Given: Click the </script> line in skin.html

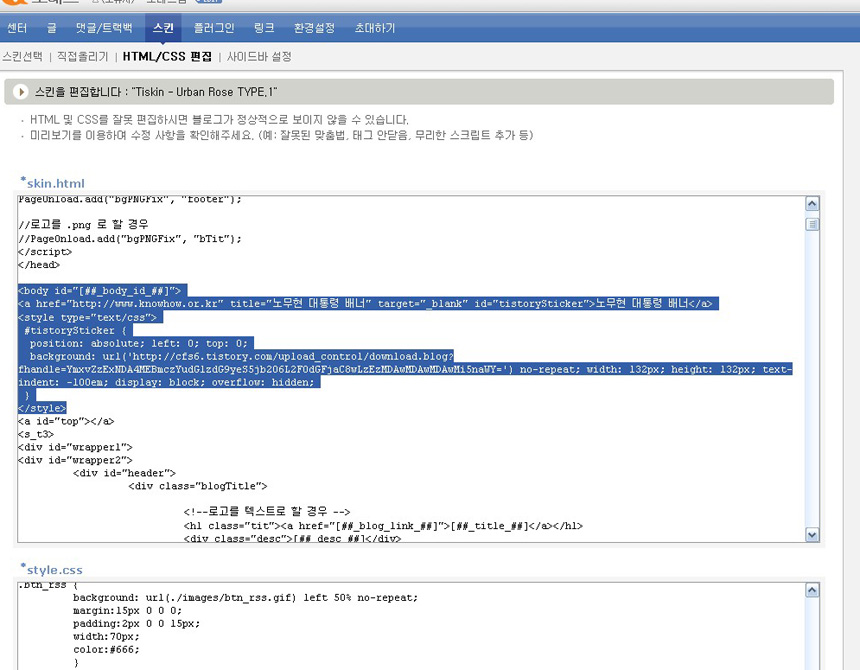Looking at the screenshot, I should pyautogui.click(x=45, y=252).
